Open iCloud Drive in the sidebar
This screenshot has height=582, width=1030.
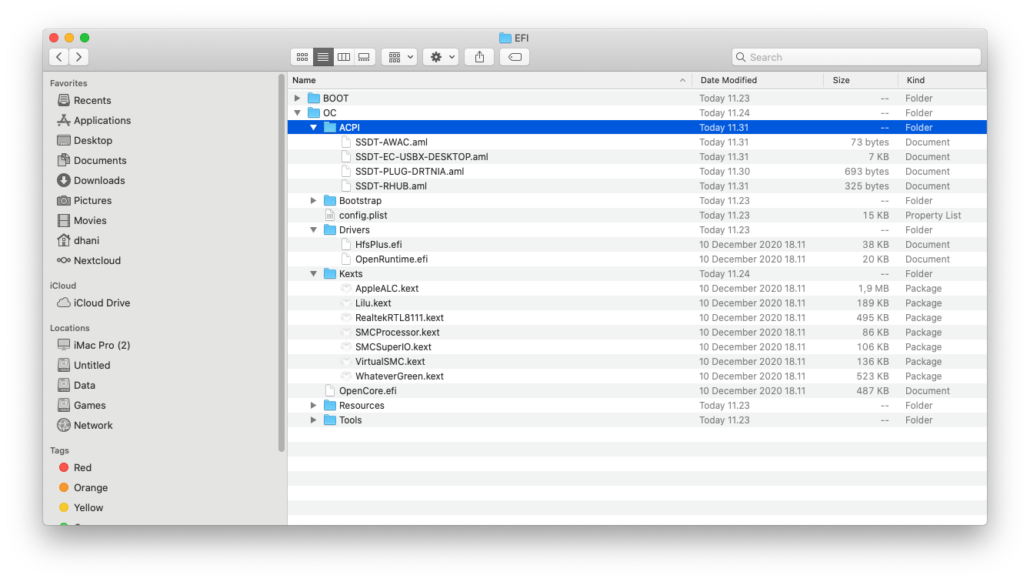coord(101,303)
